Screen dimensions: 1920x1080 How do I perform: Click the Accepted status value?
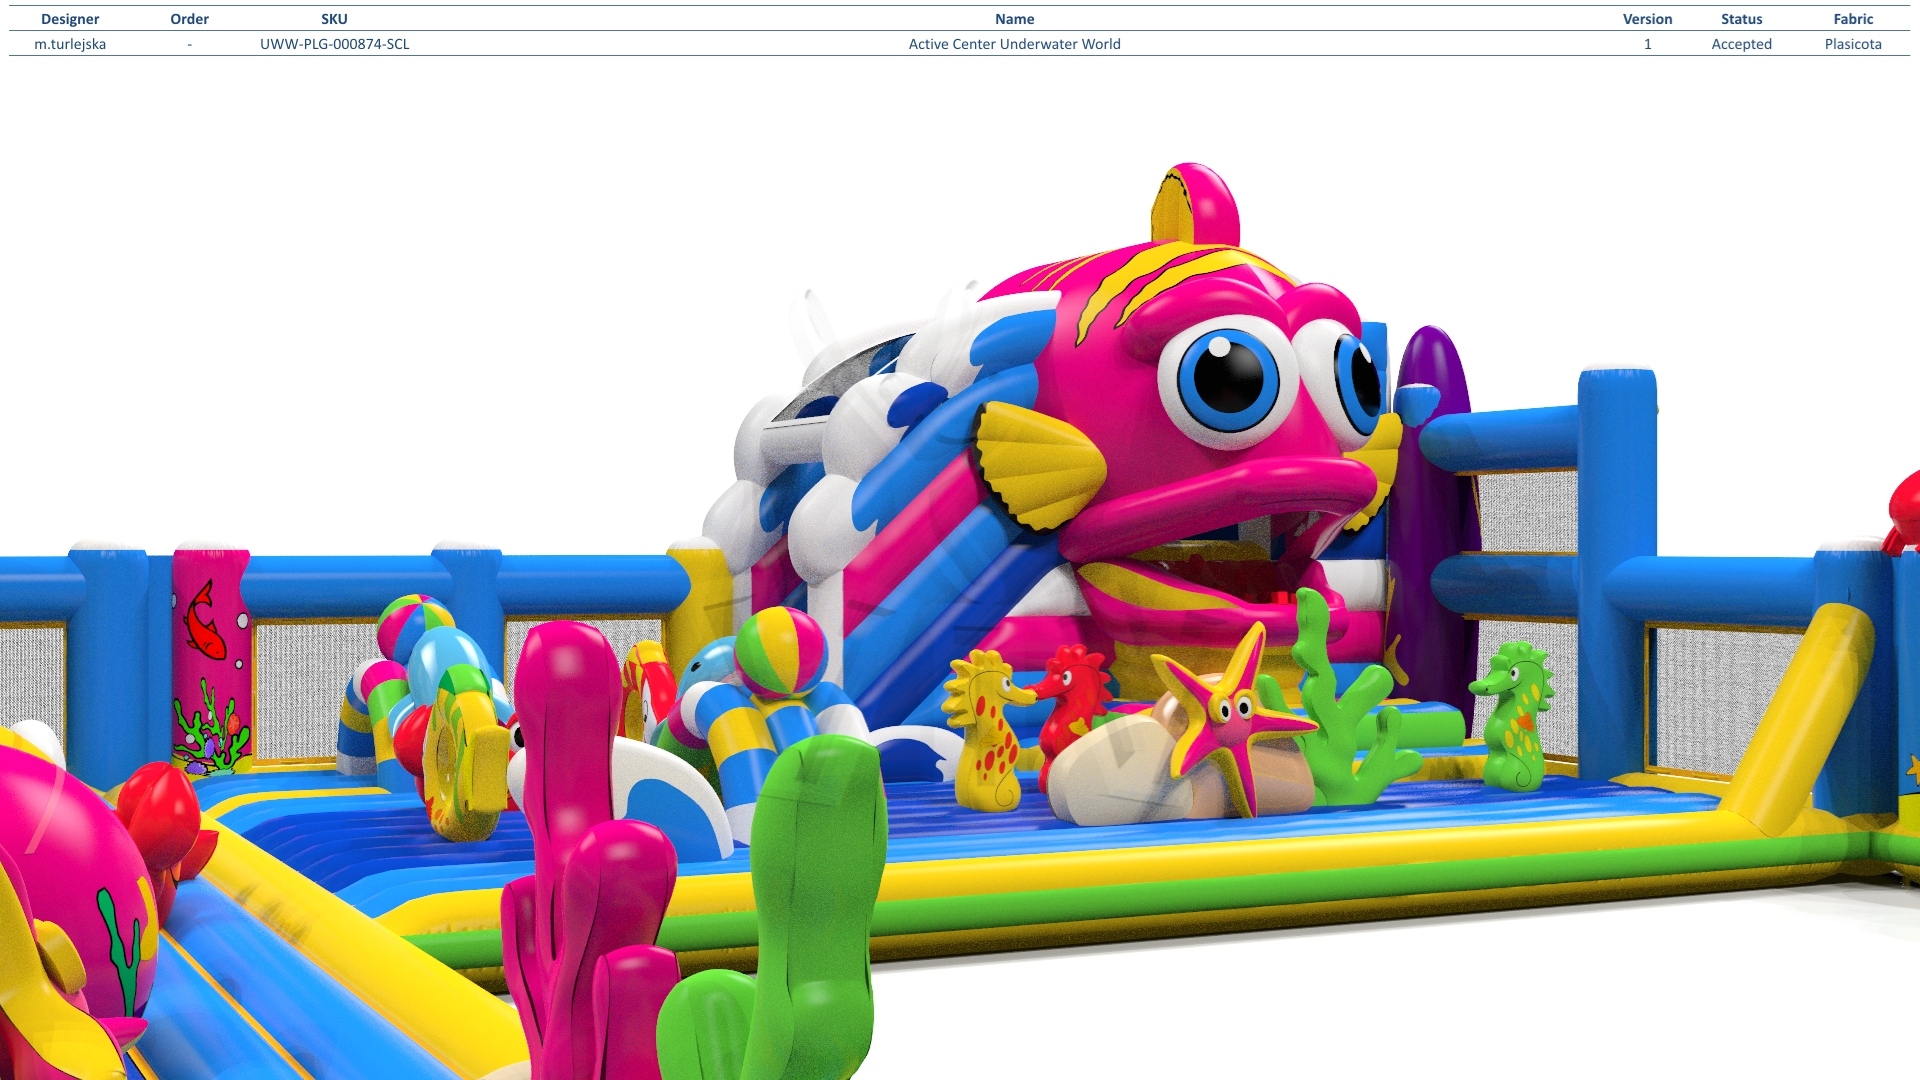coord(1741,44)
